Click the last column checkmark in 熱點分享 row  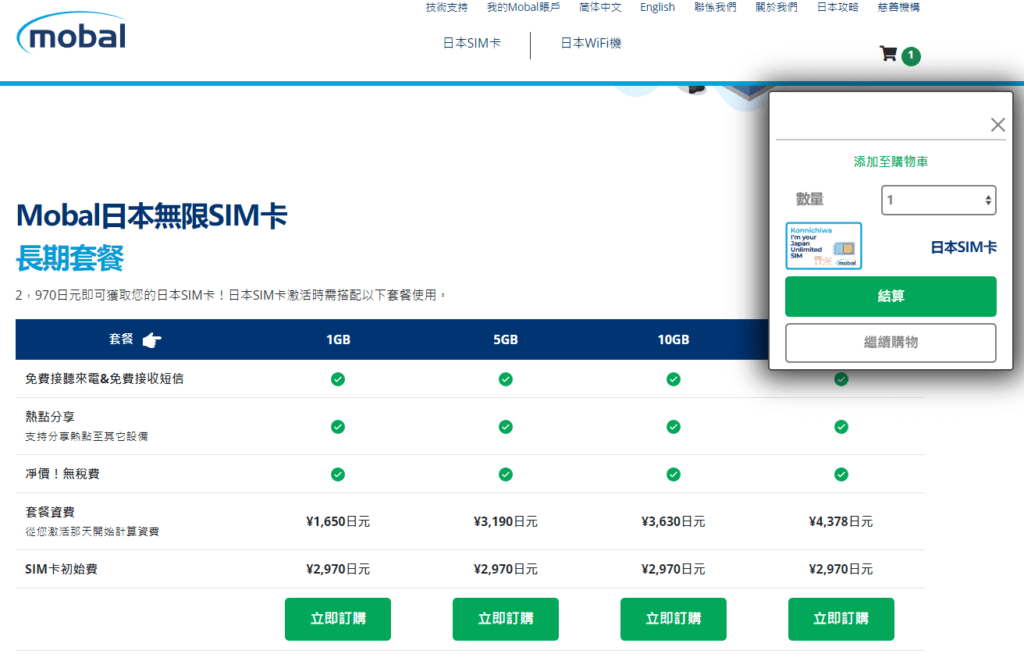pyautogui.click(x=841, y=427)
